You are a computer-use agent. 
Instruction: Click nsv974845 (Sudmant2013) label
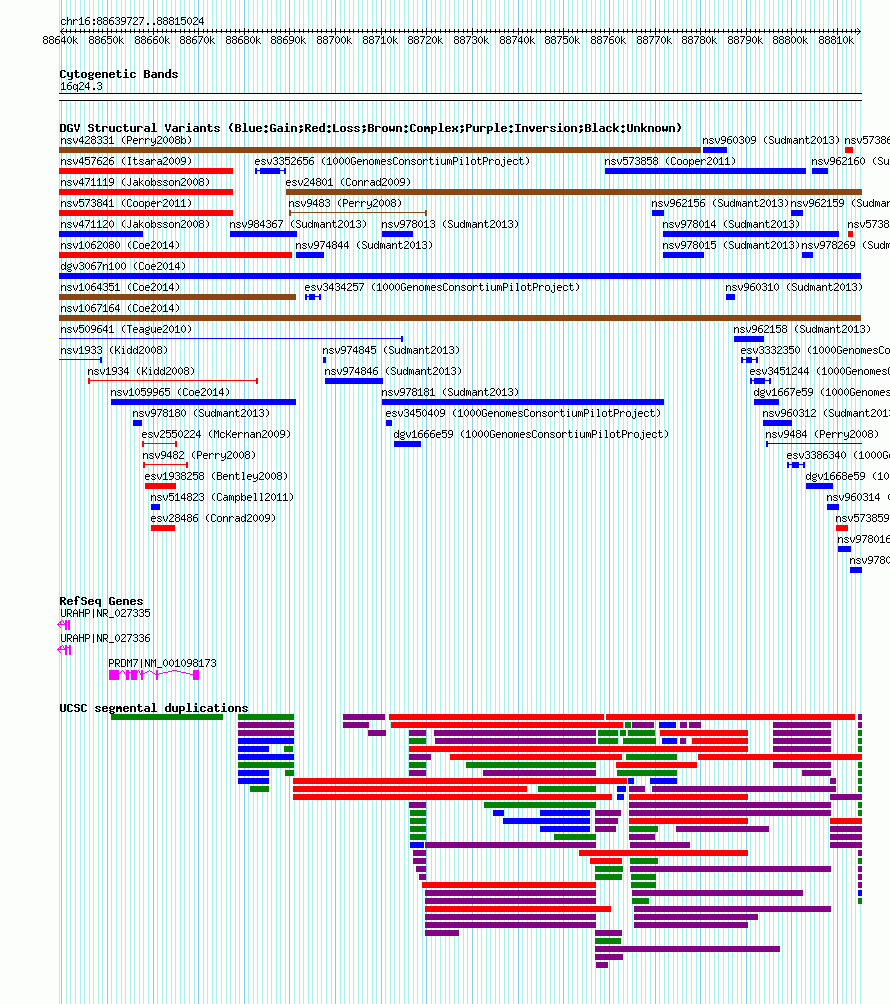[x=391, y=350]
